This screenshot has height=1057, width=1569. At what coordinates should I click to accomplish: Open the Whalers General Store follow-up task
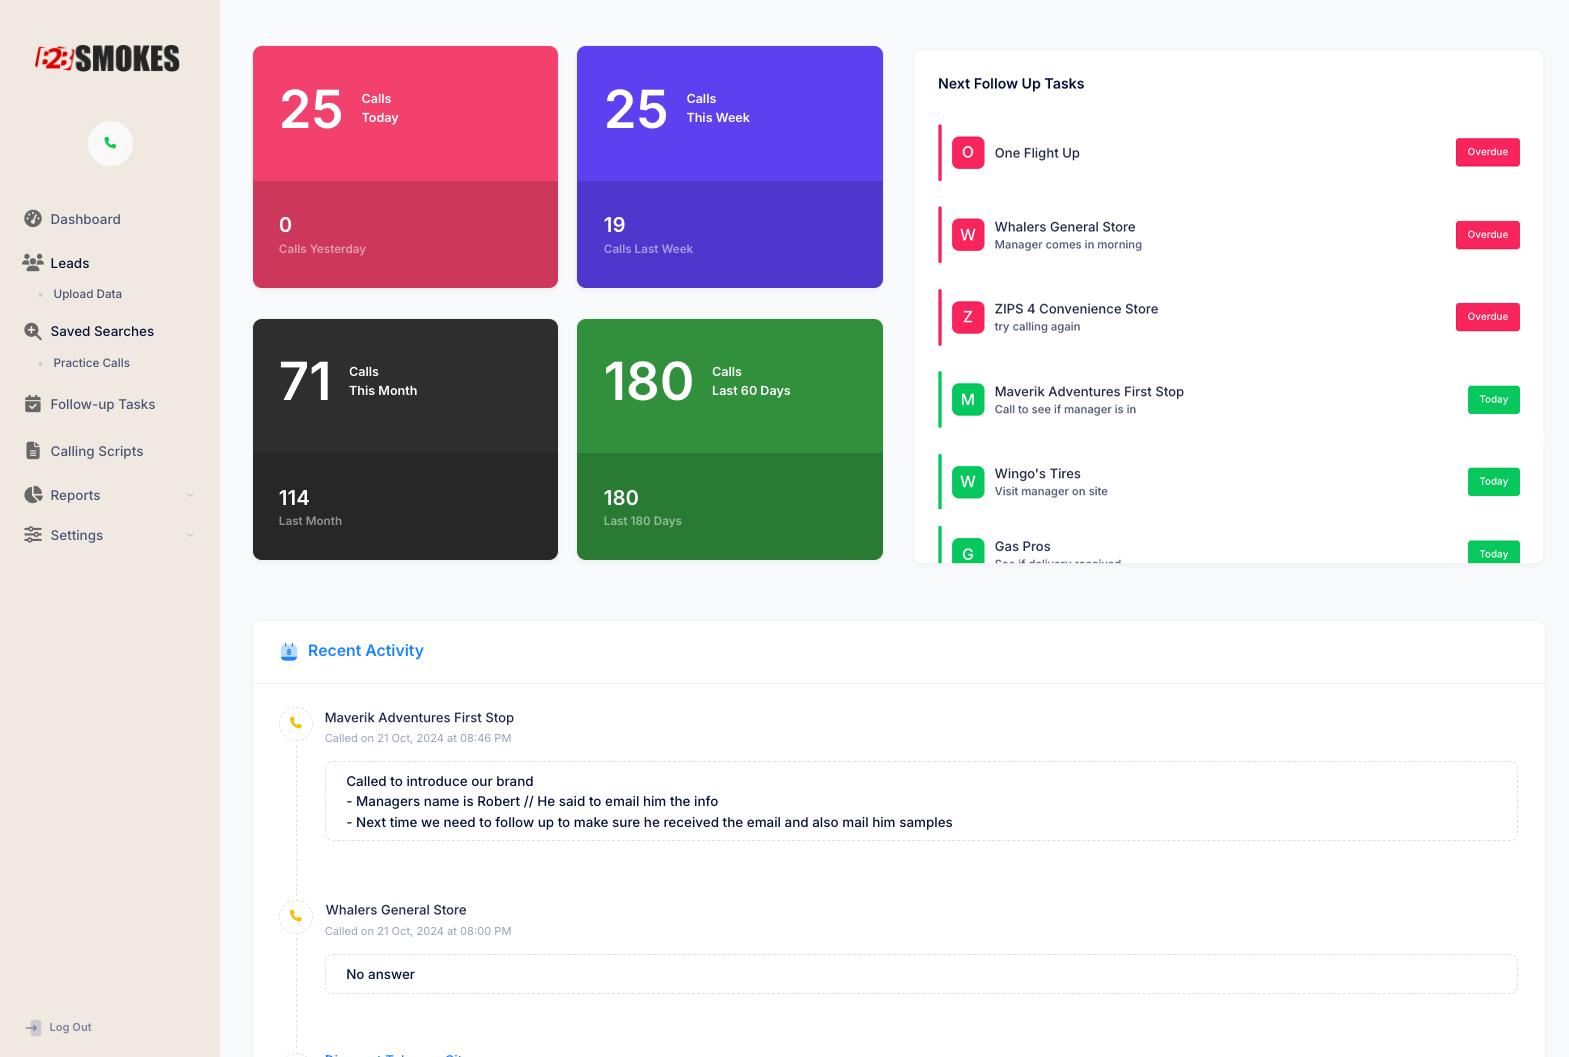tap(1064, 227)
